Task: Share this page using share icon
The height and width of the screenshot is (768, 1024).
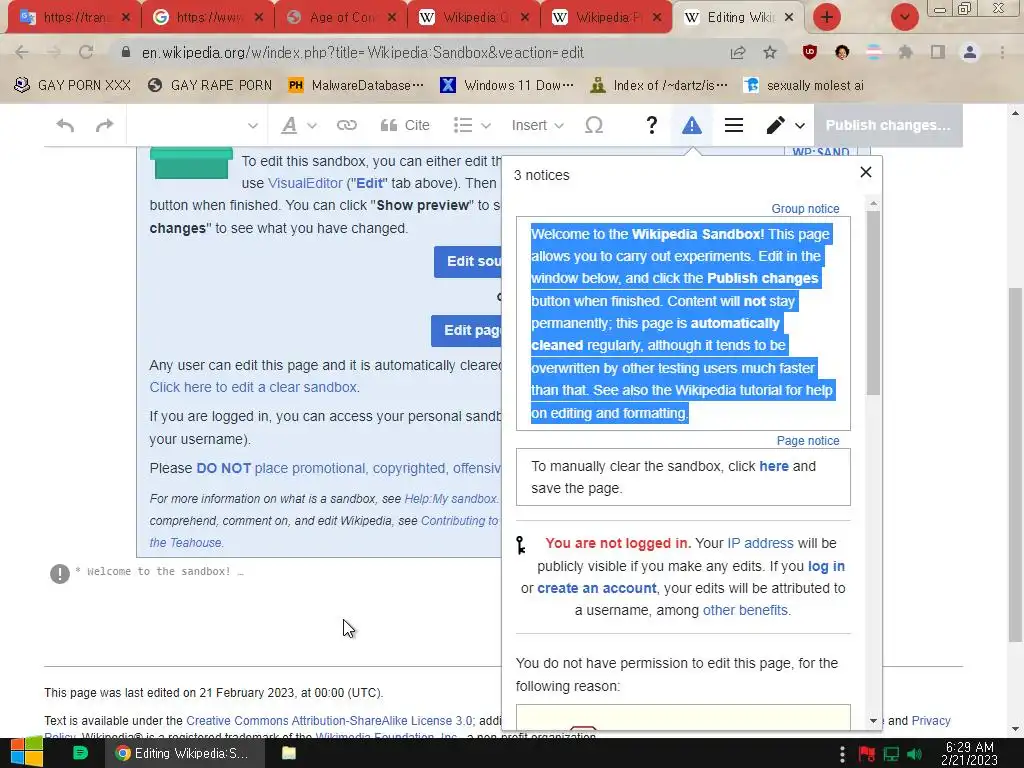Action: (x=738, y=52)
